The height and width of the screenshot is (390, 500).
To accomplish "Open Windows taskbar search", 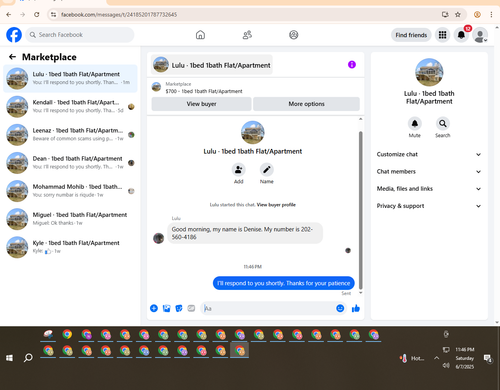I will point(28,358).
